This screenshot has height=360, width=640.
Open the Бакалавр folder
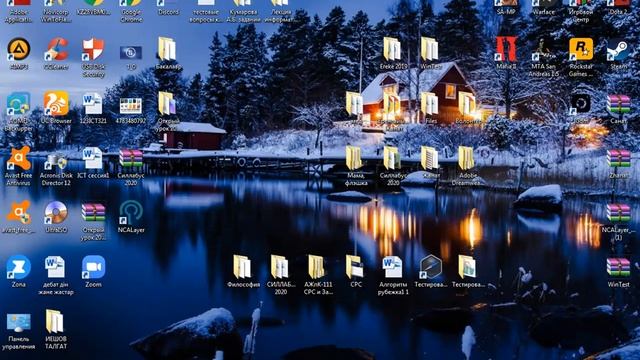click(168, 49)
